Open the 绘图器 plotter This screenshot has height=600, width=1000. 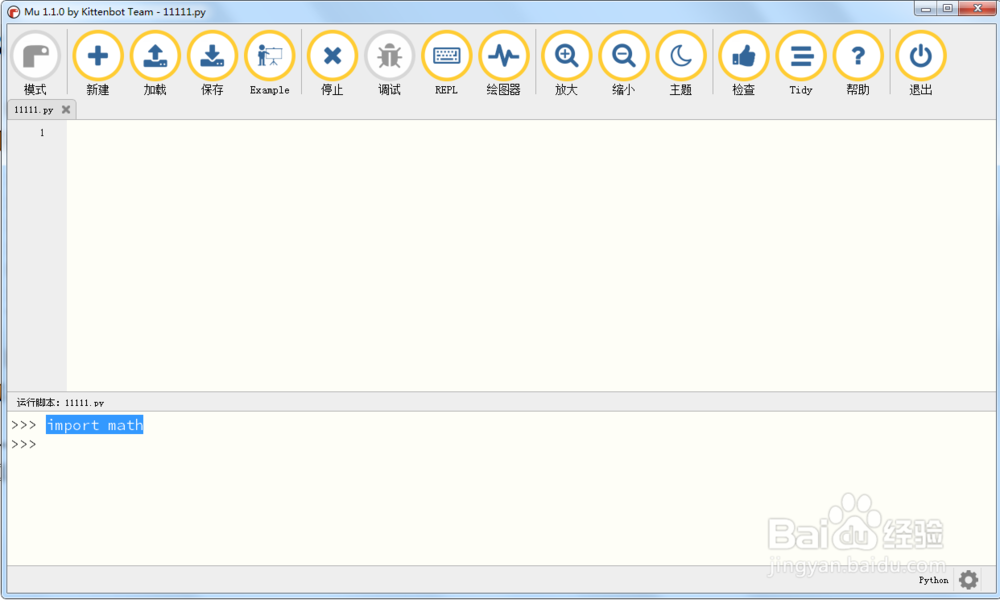click(504, 64)
